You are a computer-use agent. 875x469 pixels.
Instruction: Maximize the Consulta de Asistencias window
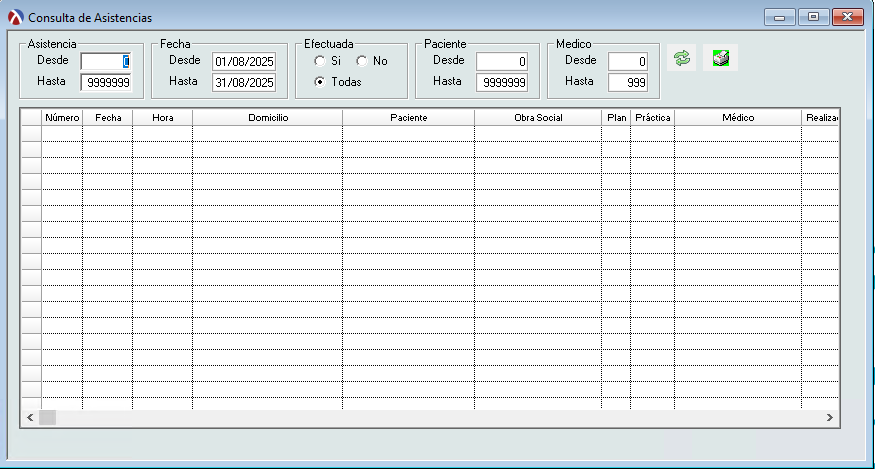[x=813, y=17]
